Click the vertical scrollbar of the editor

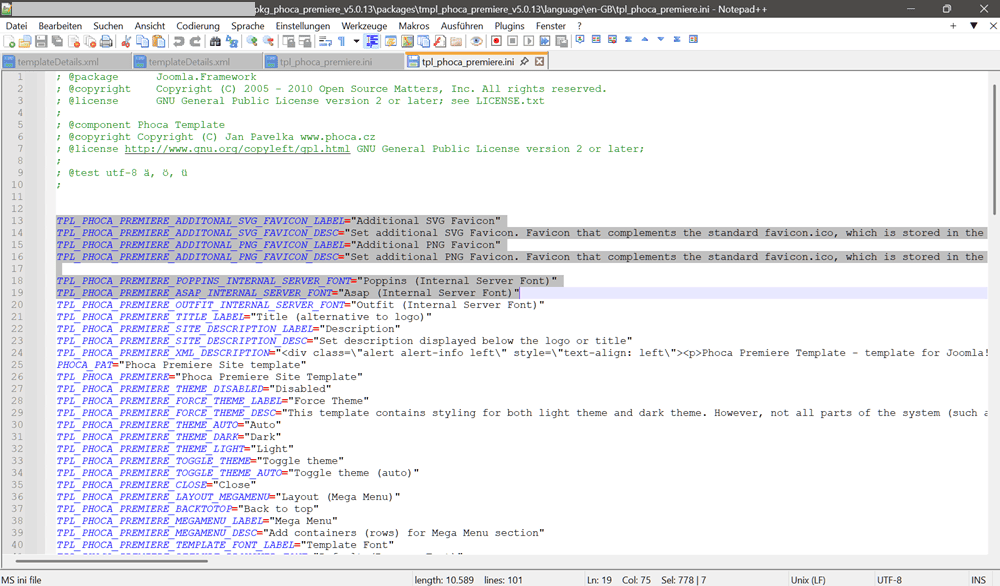pos(993,300)
